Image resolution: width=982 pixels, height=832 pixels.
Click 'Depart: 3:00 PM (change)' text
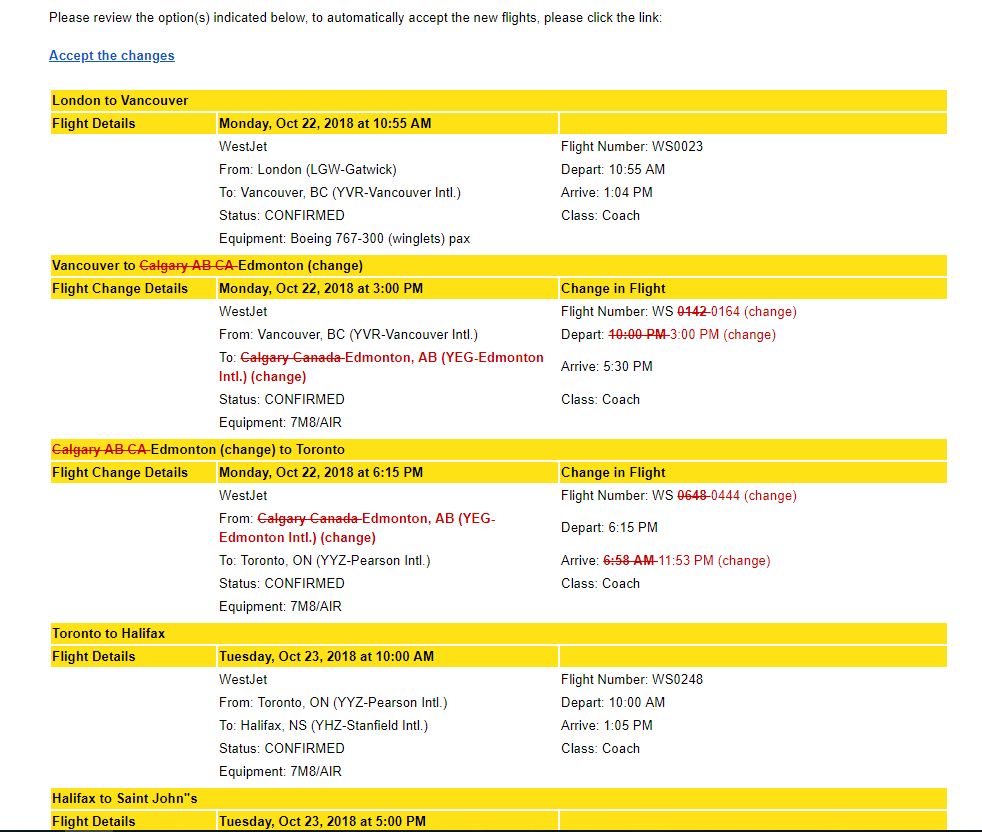click(668, 335)
